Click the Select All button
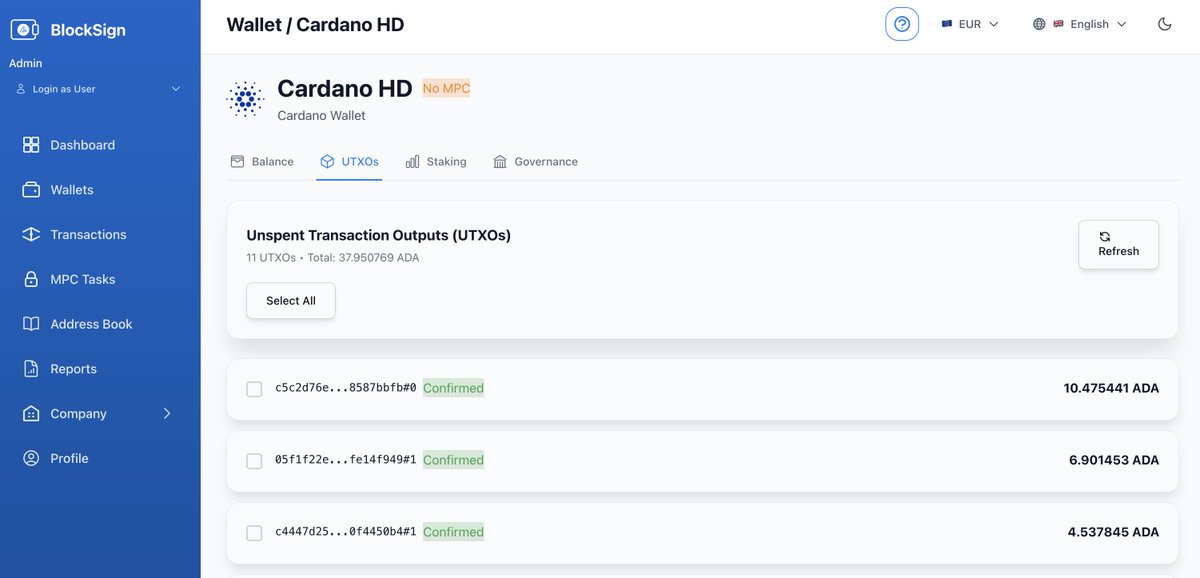 click(x=291, y=301)
